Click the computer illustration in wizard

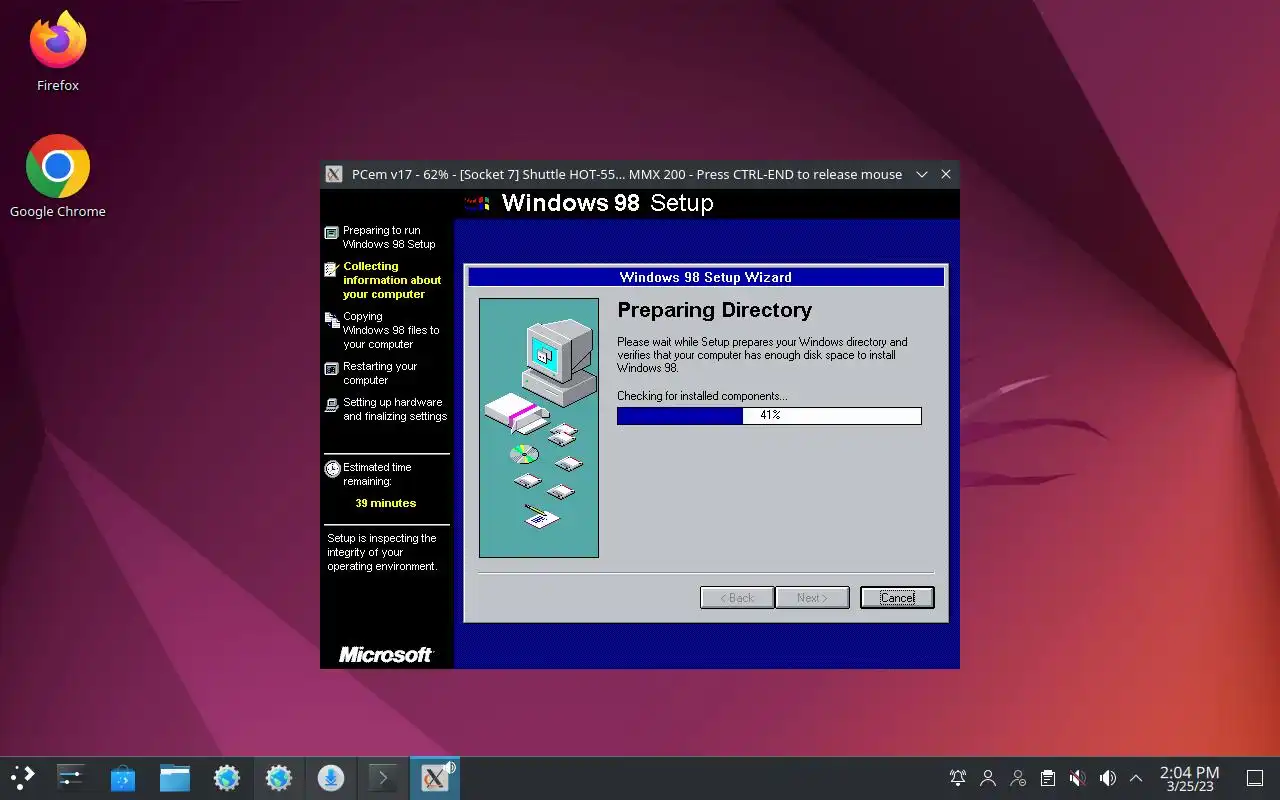(x=539, y=427)
